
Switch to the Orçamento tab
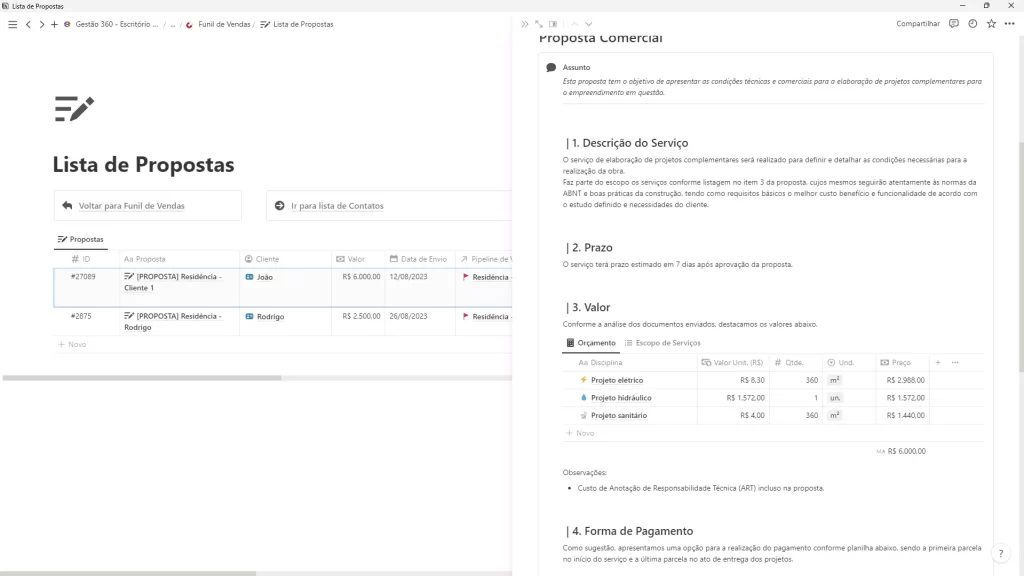(x=590, y=343)
